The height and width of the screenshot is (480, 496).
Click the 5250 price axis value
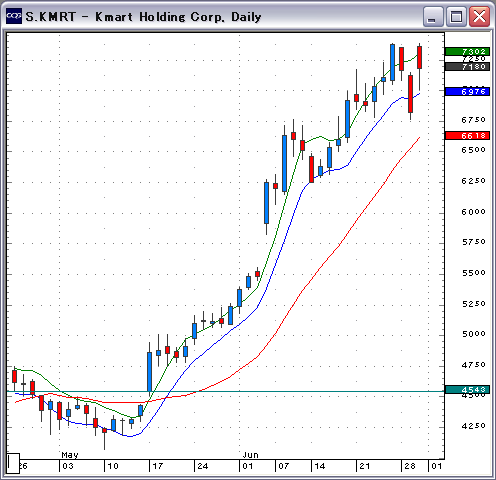473,304
